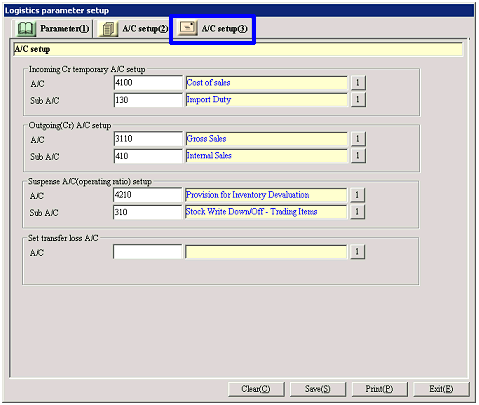Focus the Outgoing Sub A/C field showing 410
The image size is (479, 405).
point(148,156)
